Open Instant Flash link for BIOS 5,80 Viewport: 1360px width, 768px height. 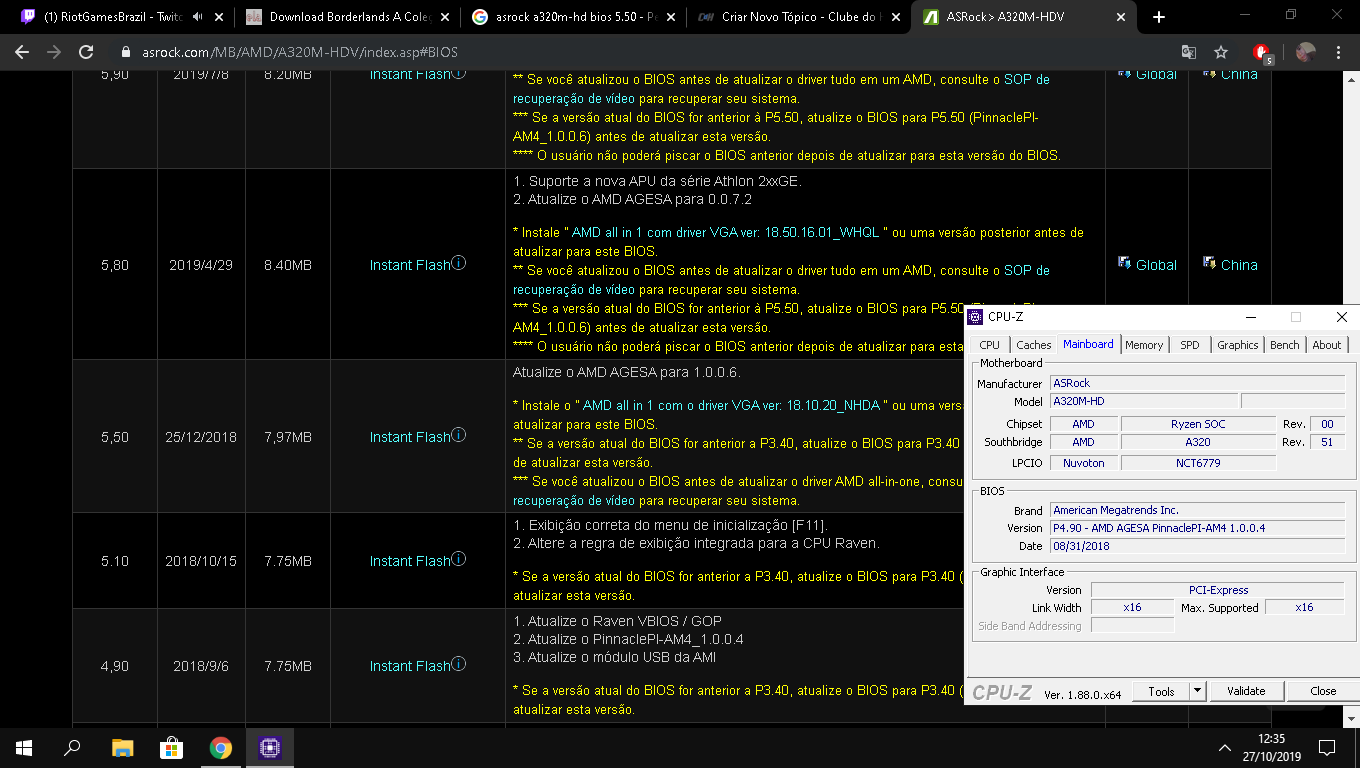tap(410, 265)
